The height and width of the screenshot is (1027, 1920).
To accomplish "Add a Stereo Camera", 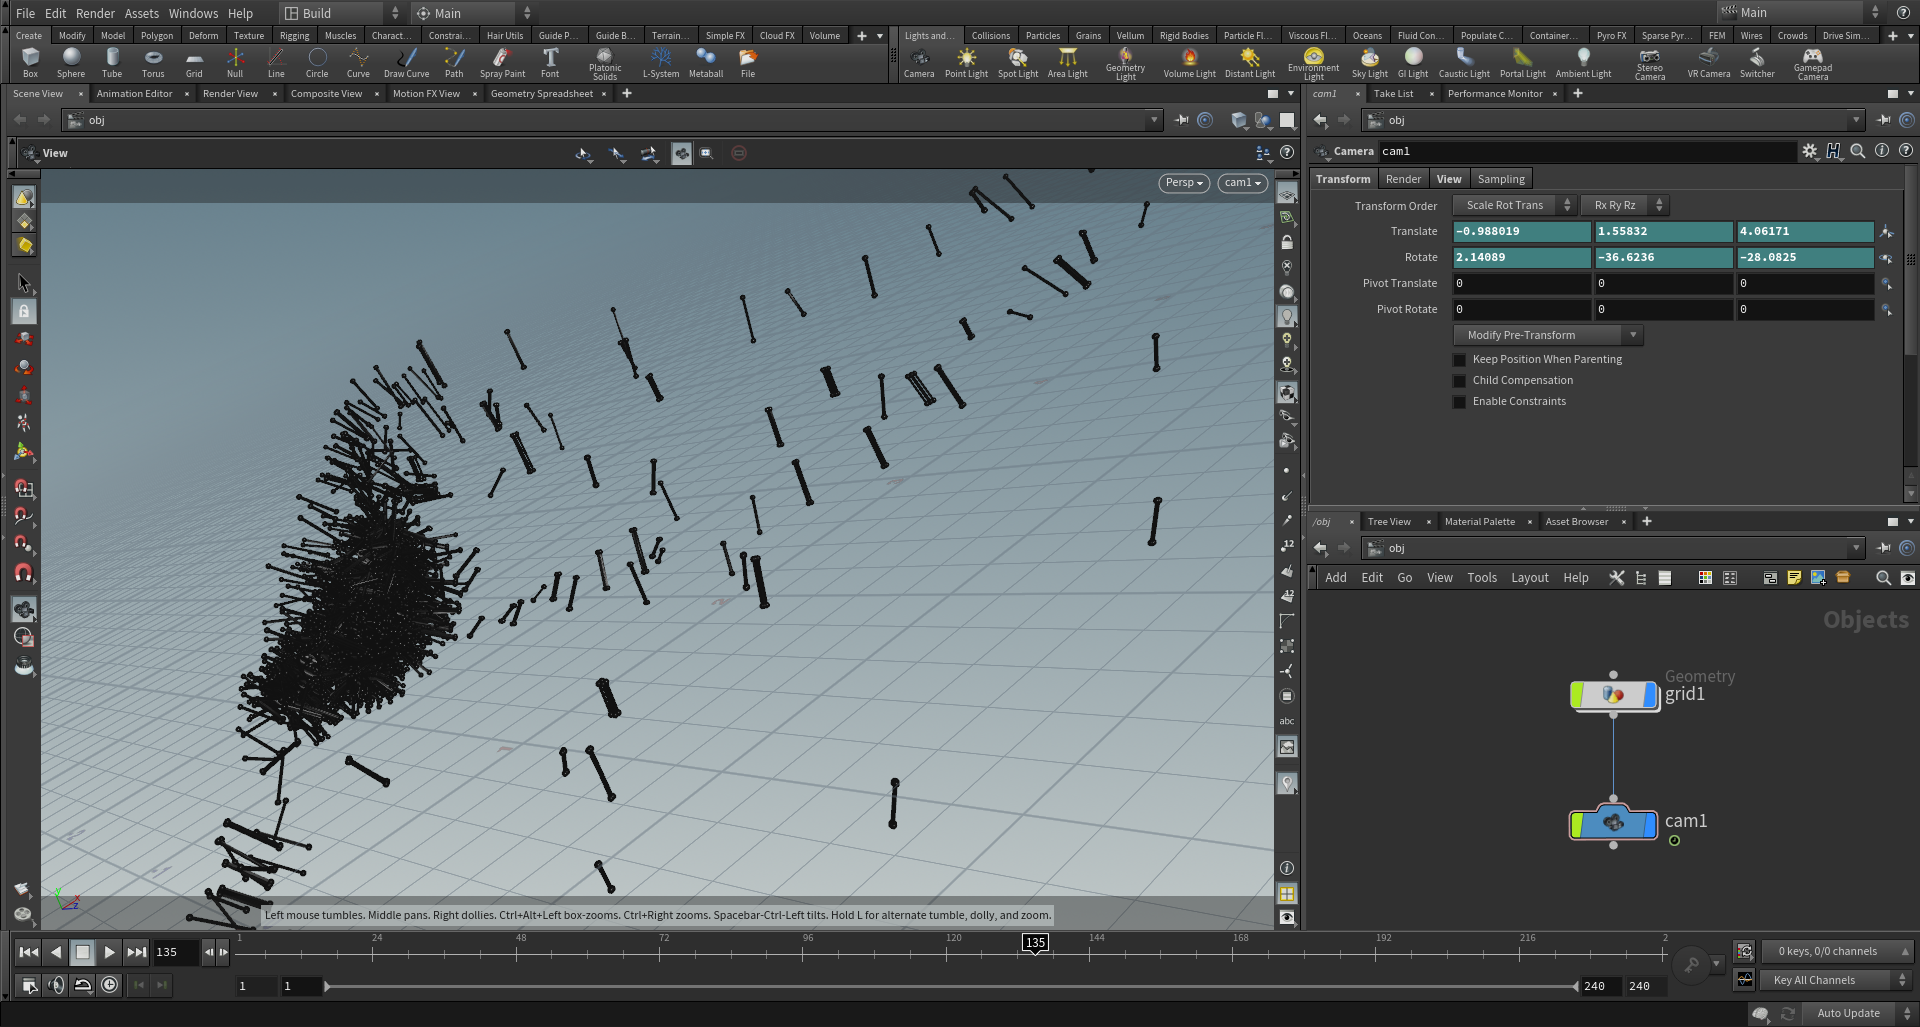I will 1650,64.
